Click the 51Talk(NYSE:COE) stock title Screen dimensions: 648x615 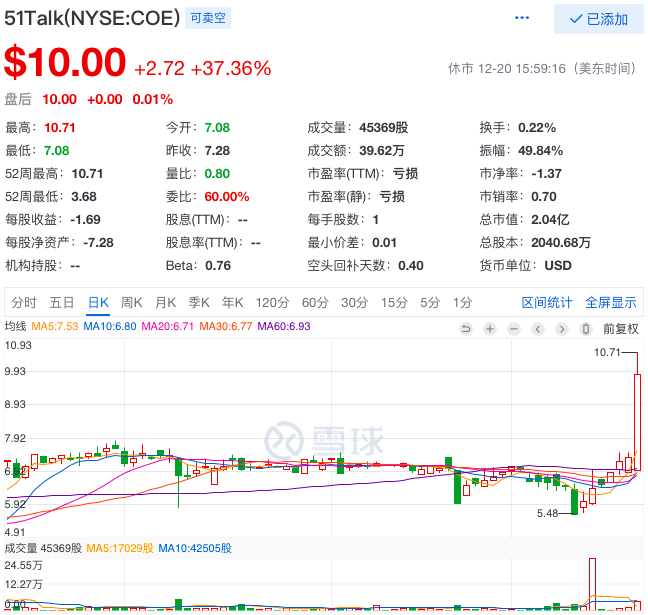[92, 18]
